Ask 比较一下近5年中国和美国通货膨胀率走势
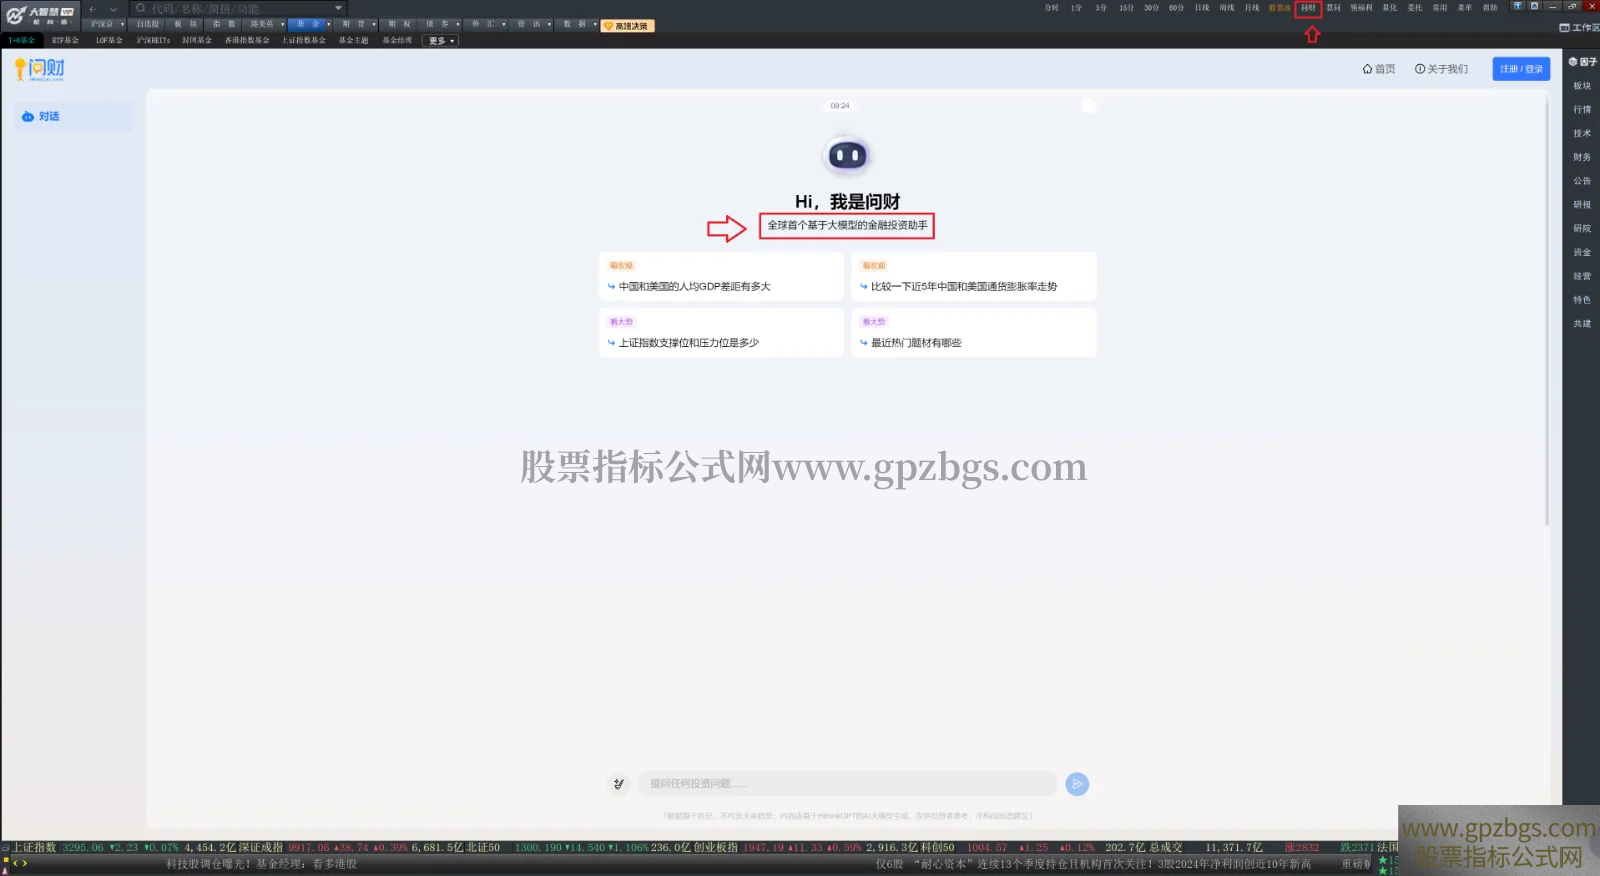1600x876 pixels. [974, 276]
